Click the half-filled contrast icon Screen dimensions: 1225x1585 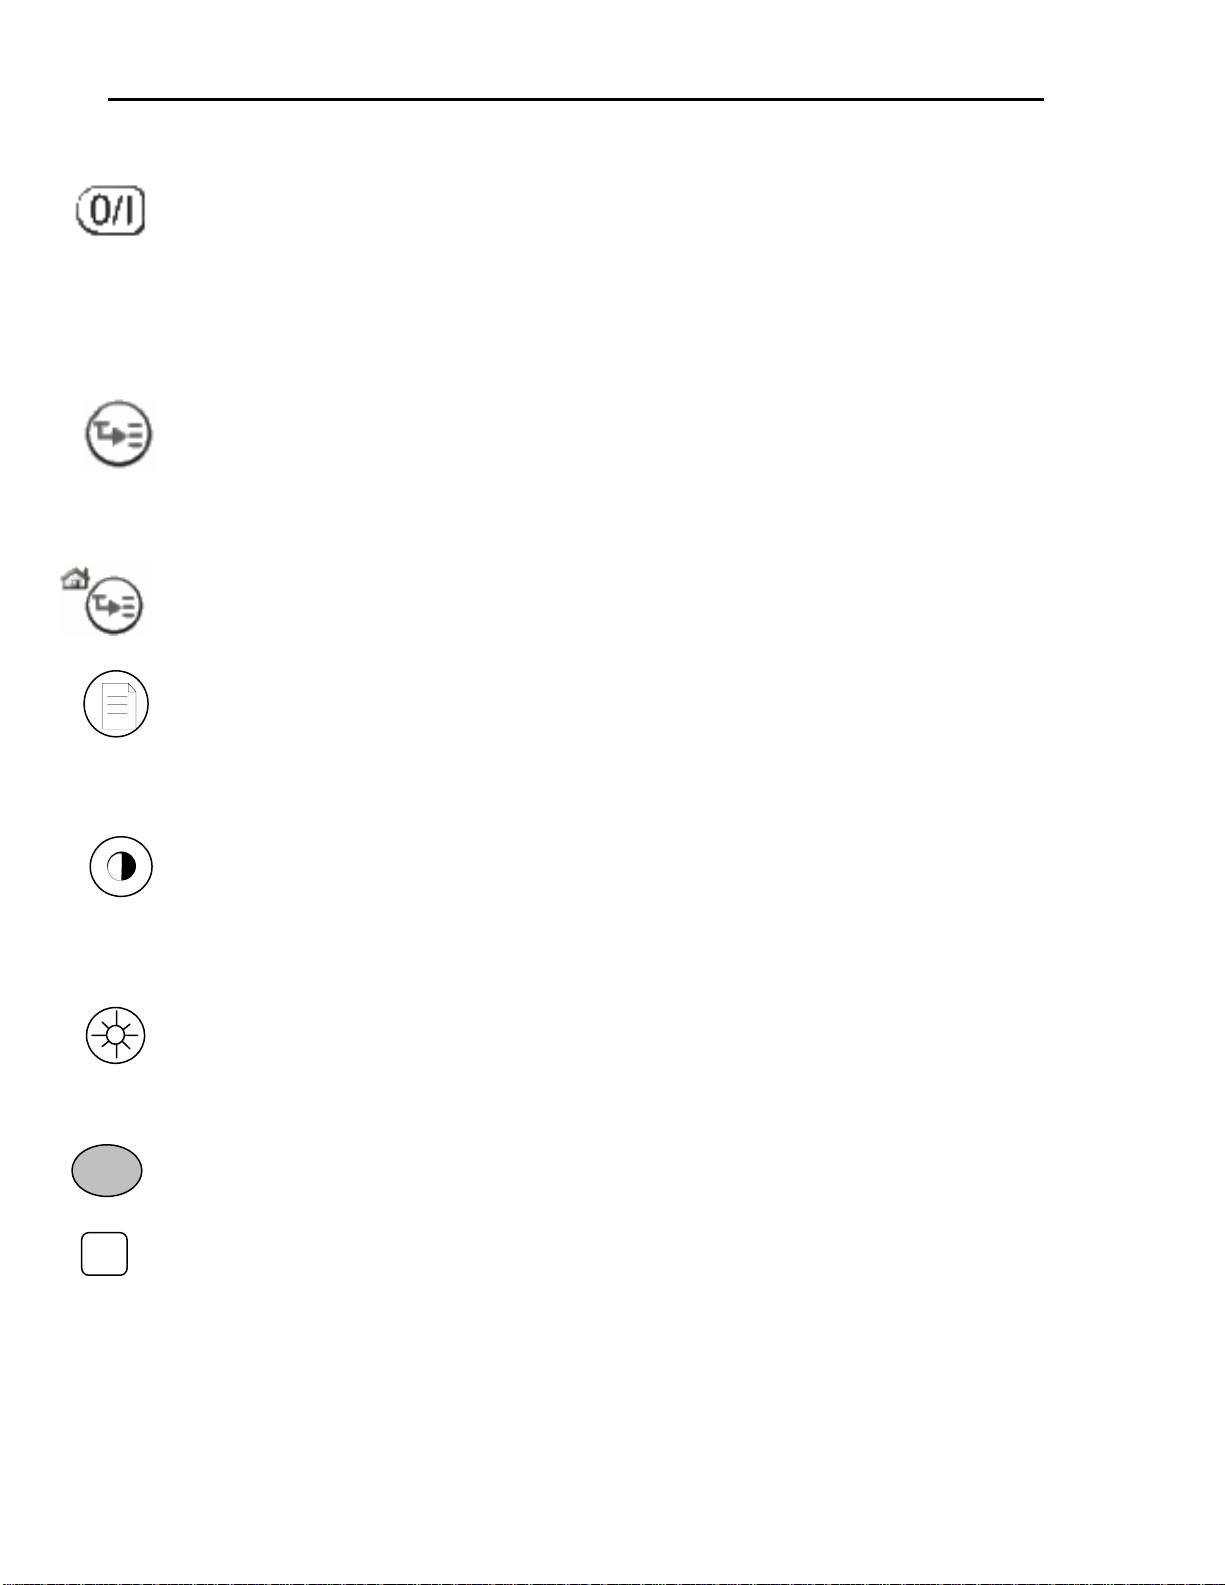point(121,866)
